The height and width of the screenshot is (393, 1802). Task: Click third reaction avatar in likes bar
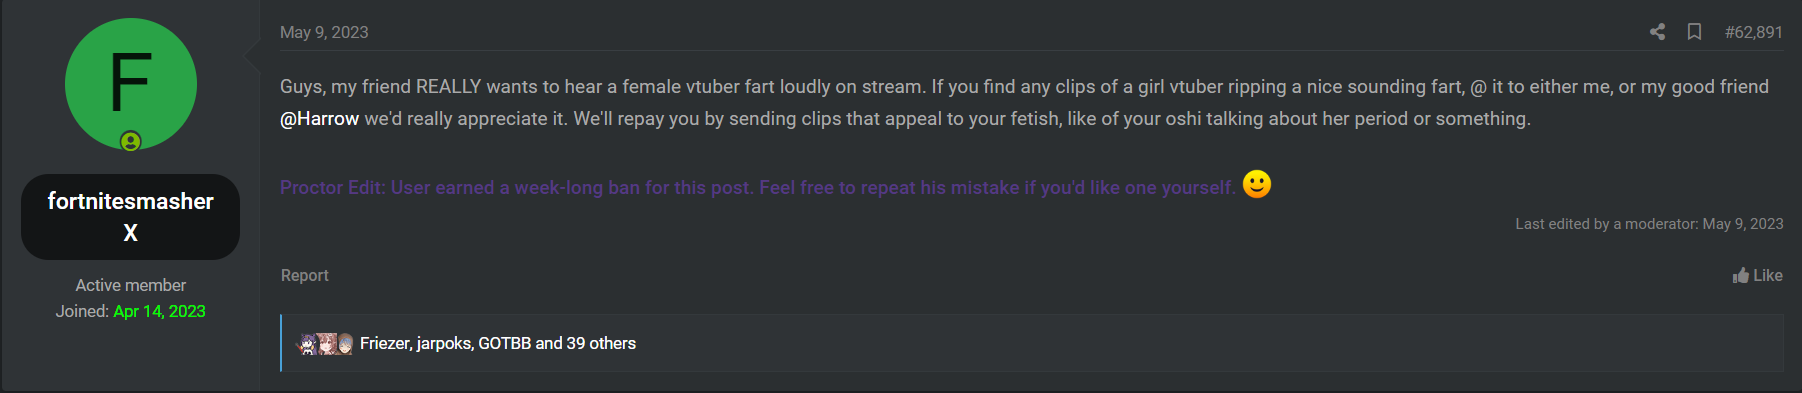point(344,344)
